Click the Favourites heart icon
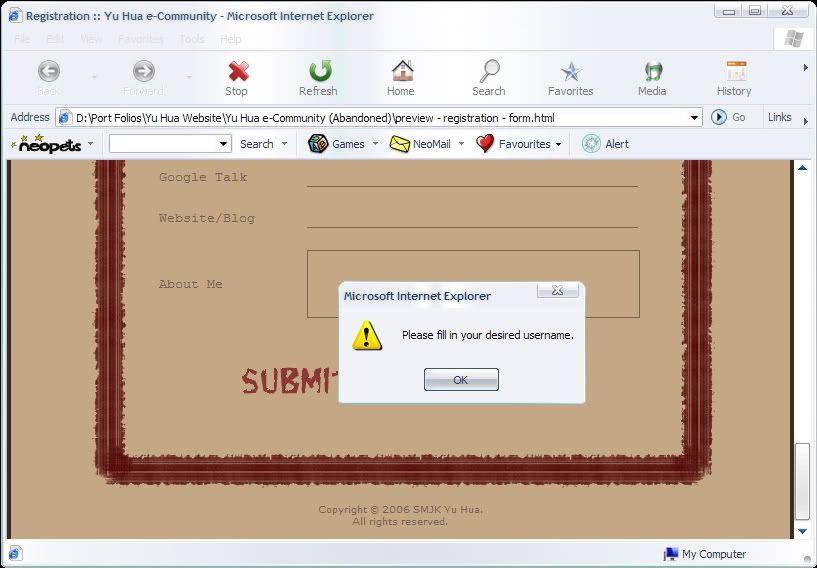 pyautogui.click(x=485, y=143)
